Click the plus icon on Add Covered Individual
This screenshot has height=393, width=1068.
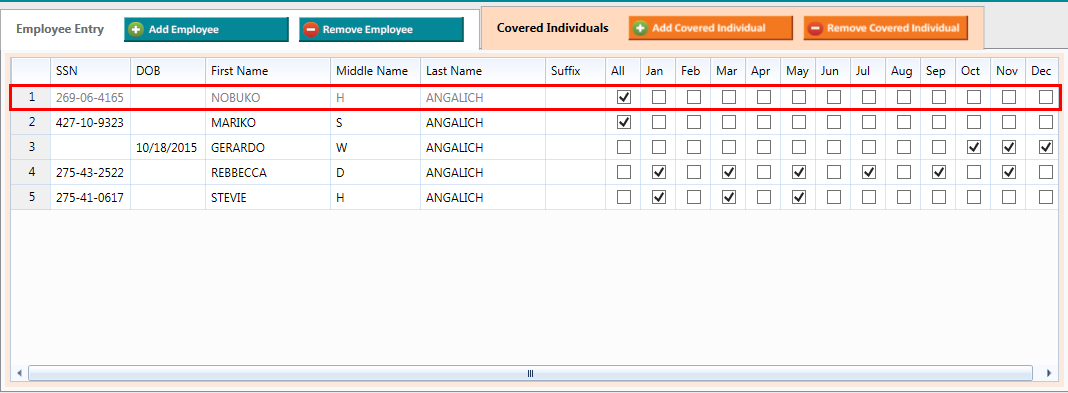640,29
